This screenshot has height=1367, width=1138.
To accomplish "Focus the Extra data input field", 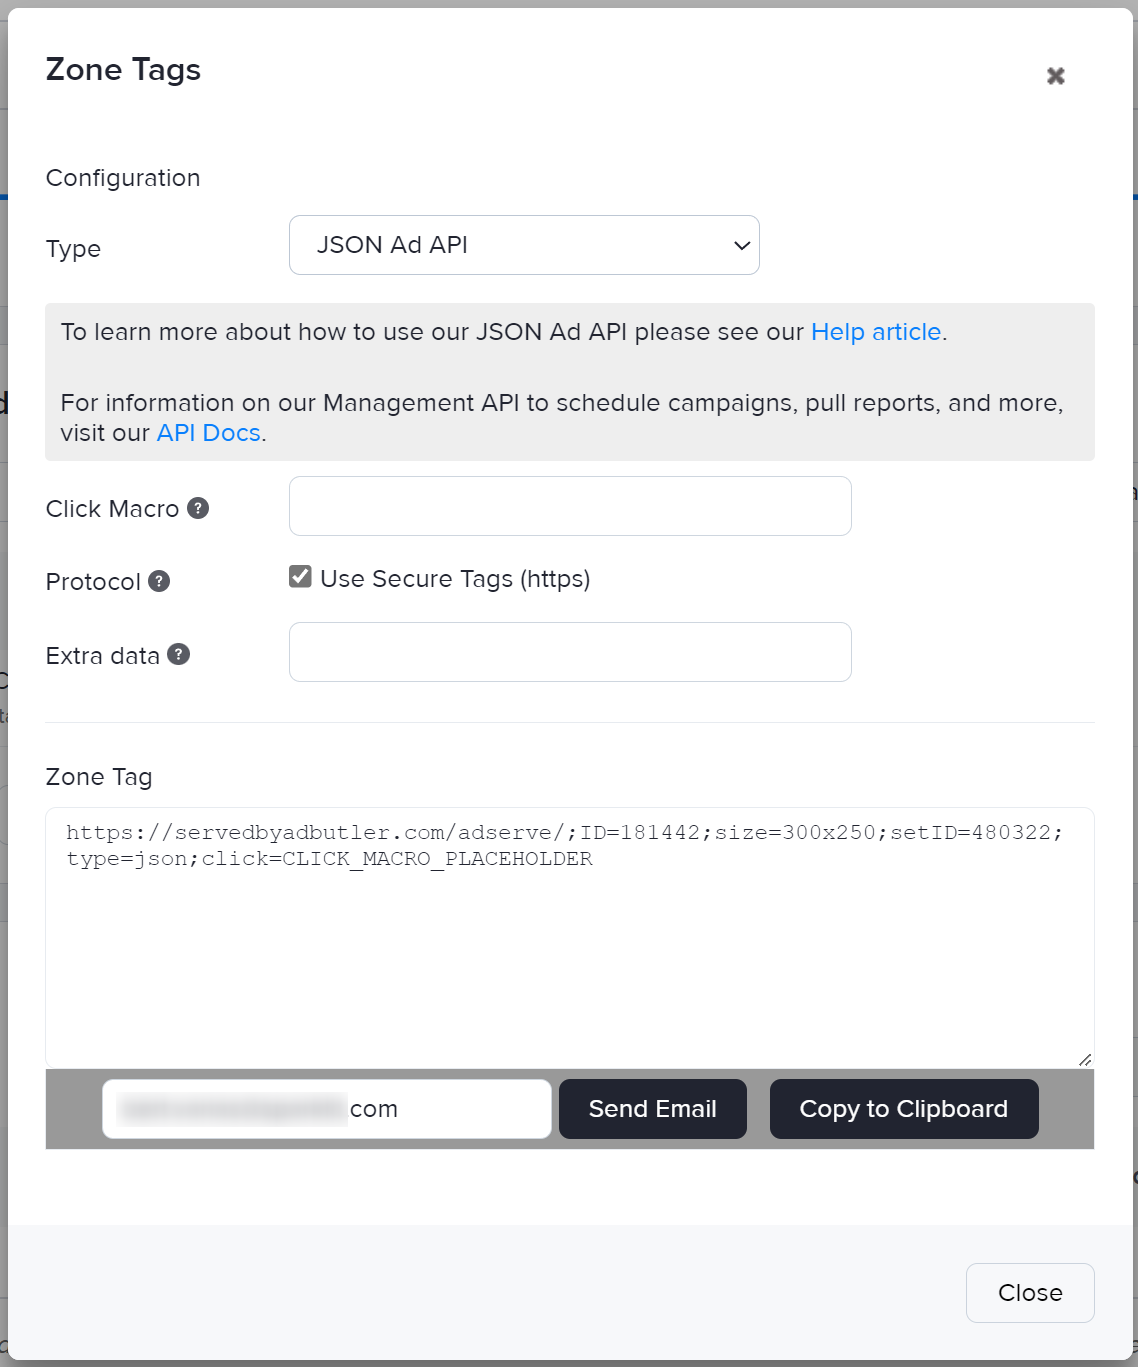I will tap(569, 651).
